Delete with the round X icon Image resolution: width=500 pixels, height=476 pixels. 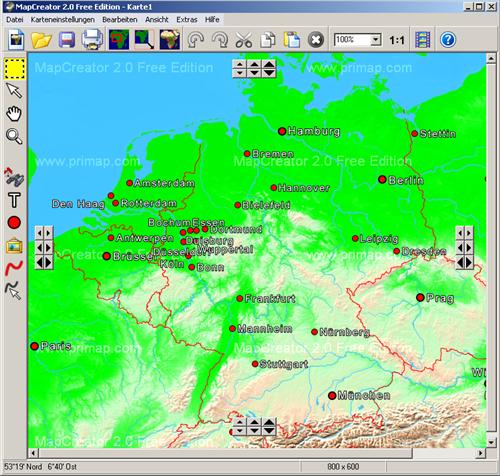tap(316, 40)
